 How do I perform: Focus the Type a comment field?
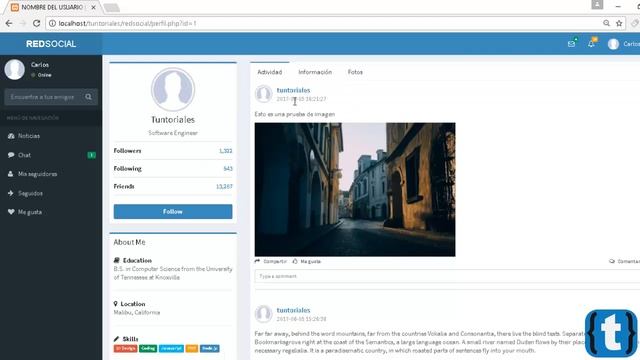click(447, 276)
